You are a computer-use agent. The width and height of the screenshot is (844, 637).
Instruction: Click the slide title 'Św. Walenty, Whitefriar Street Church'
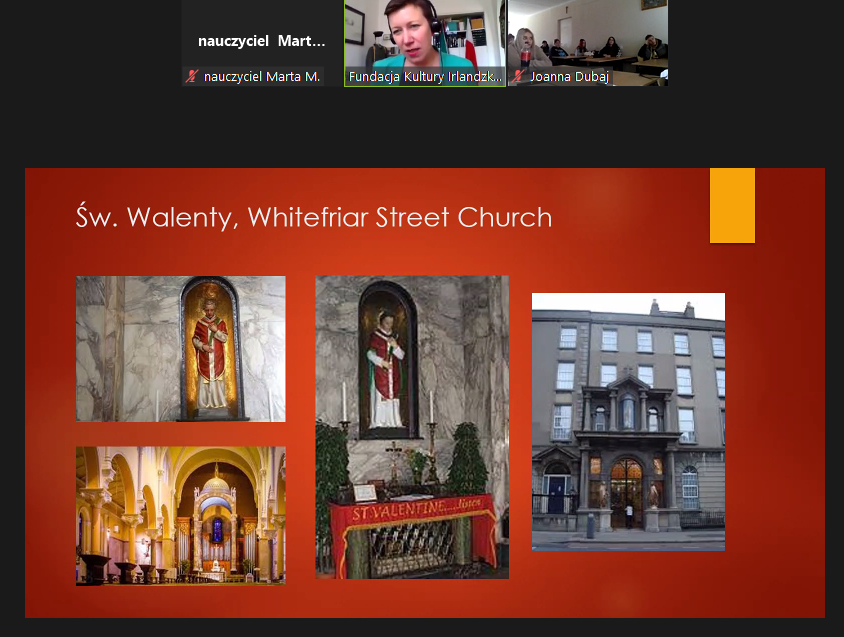[x=314, y=217]
